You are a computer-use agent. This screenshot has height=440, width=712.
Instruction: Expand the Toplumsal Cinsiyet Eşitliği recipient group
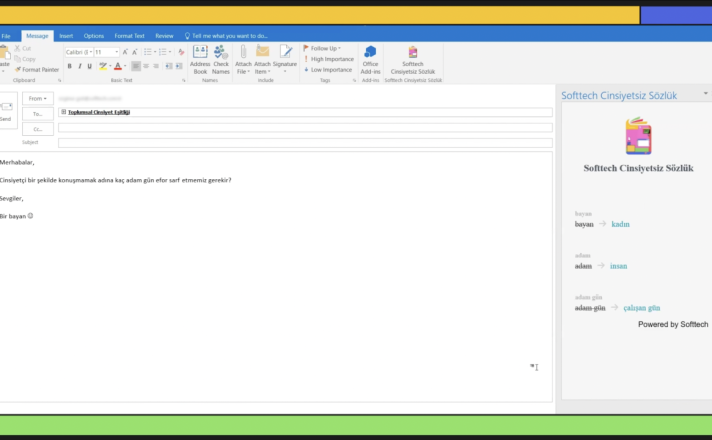[64, 112]
